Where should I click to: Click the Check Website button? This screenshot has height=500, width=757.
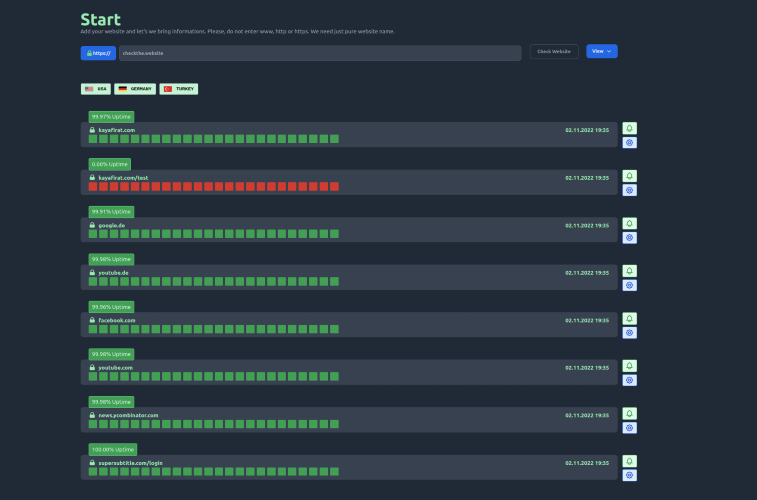554,51
